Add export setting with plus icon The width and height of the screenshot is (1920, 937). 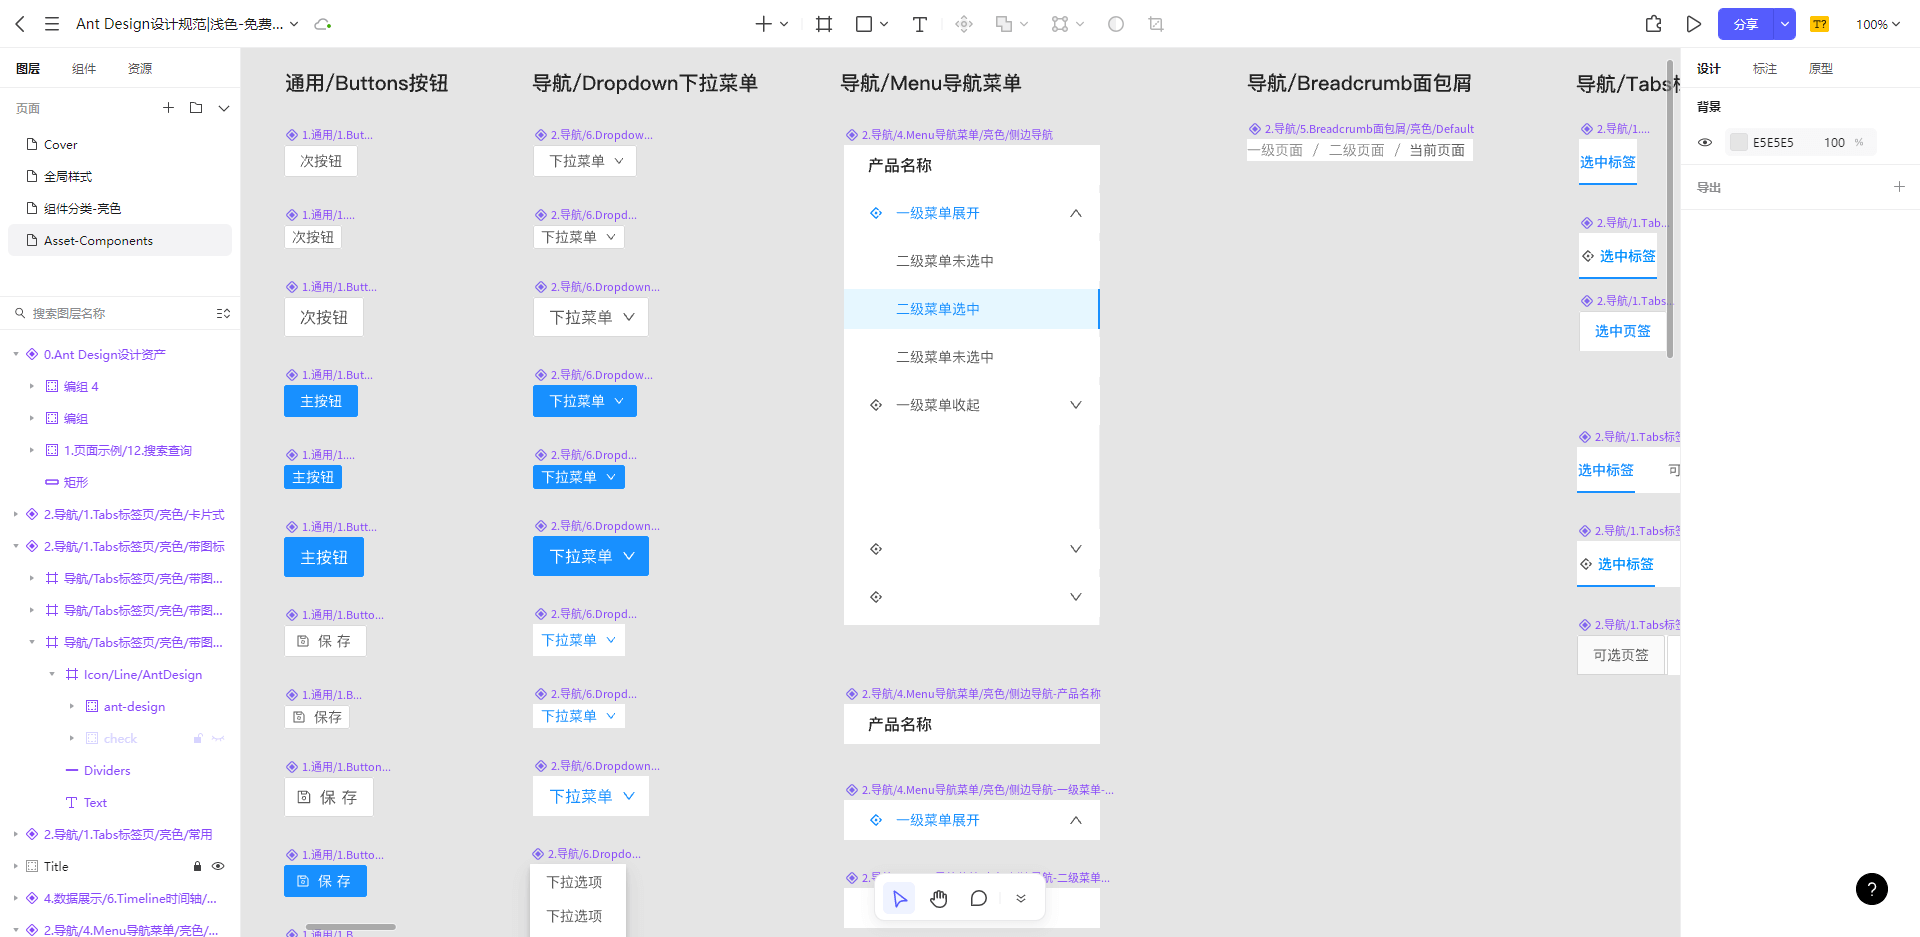[x=1899, y=187]
